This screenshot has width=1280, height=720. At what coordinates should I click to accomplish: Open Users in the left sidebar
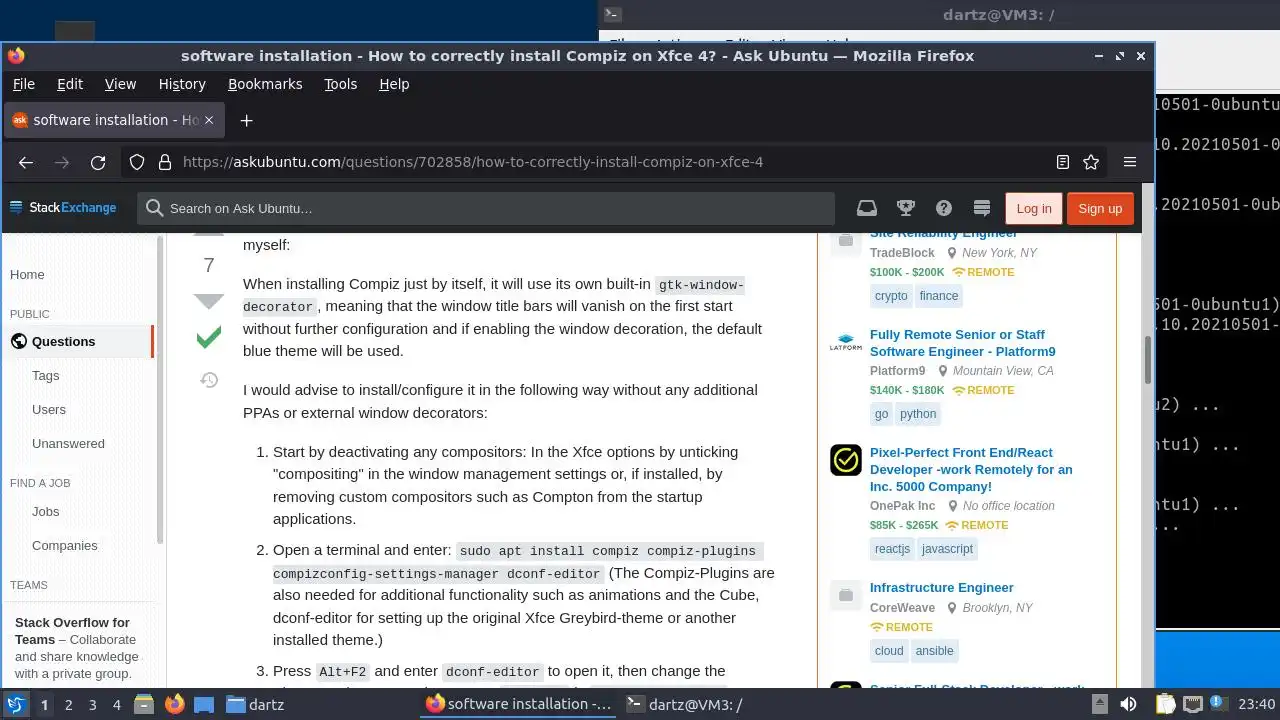(x=49, y=409)
